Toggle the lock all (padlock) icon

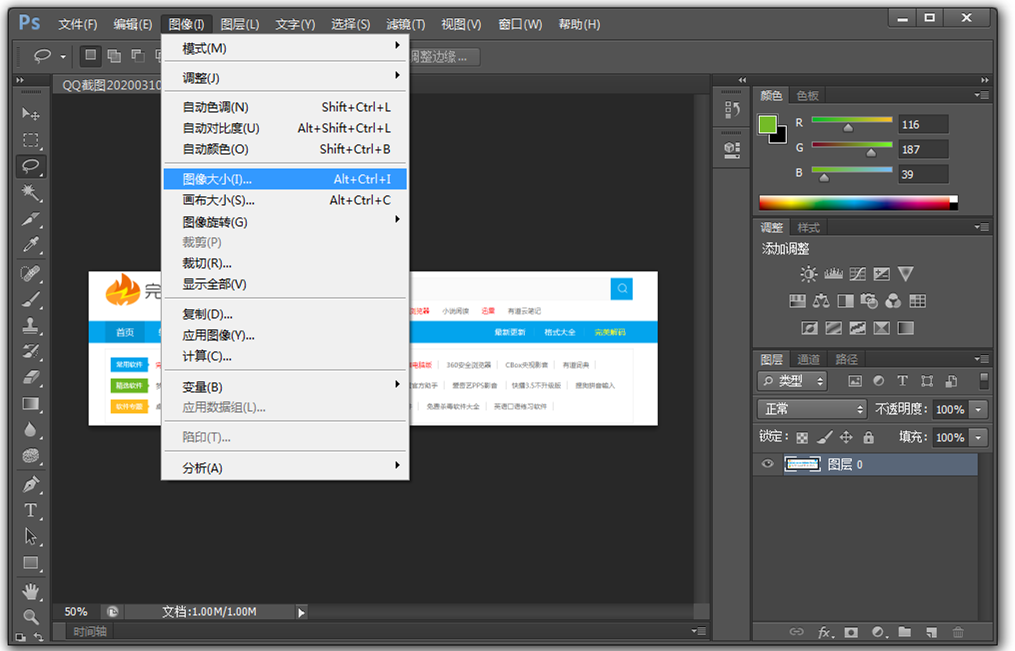(868, 437)
